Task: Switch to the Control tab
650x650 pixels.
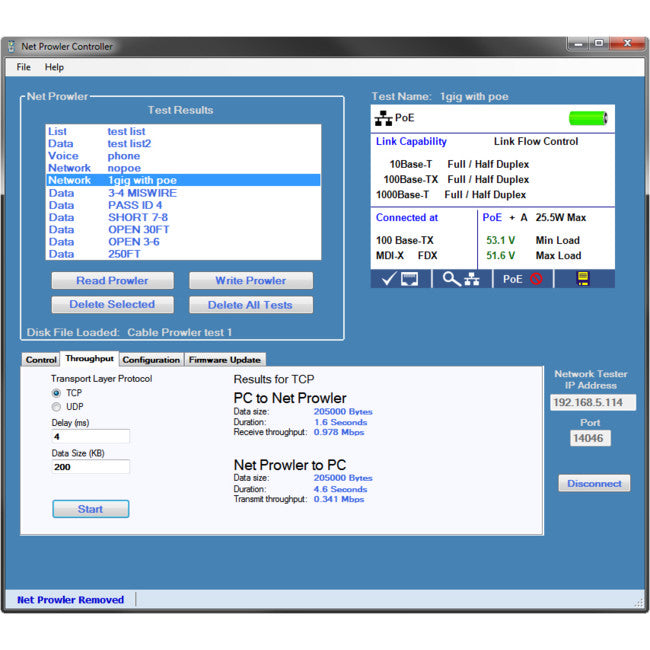Action: pos(41,359)
